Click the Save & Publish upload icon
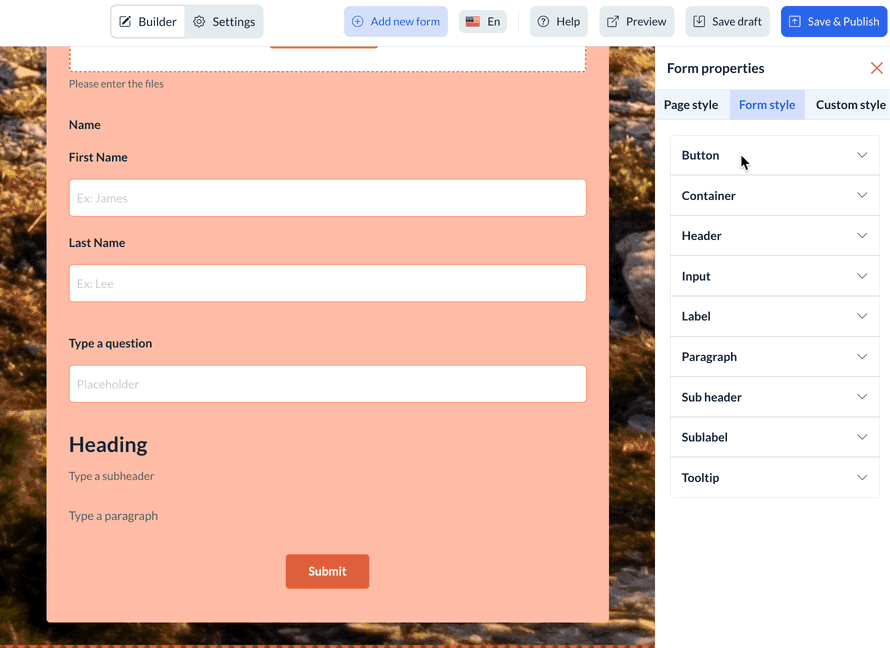890x648 pixels. click(795, 22)
